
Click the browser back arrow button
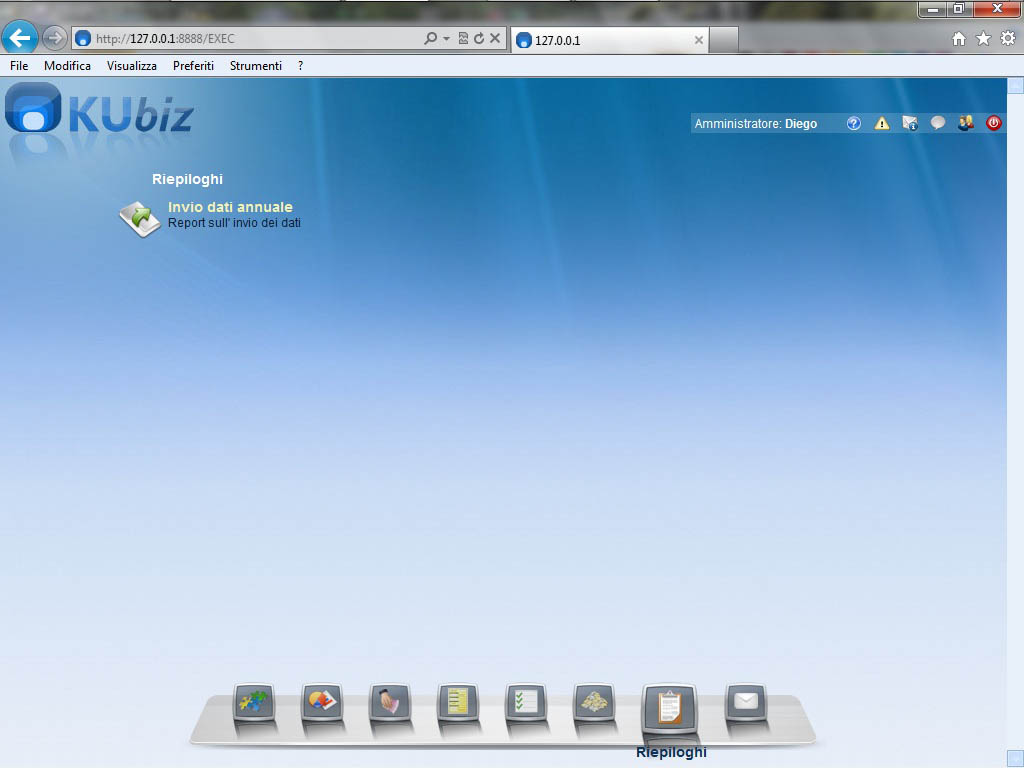[20, 38]
